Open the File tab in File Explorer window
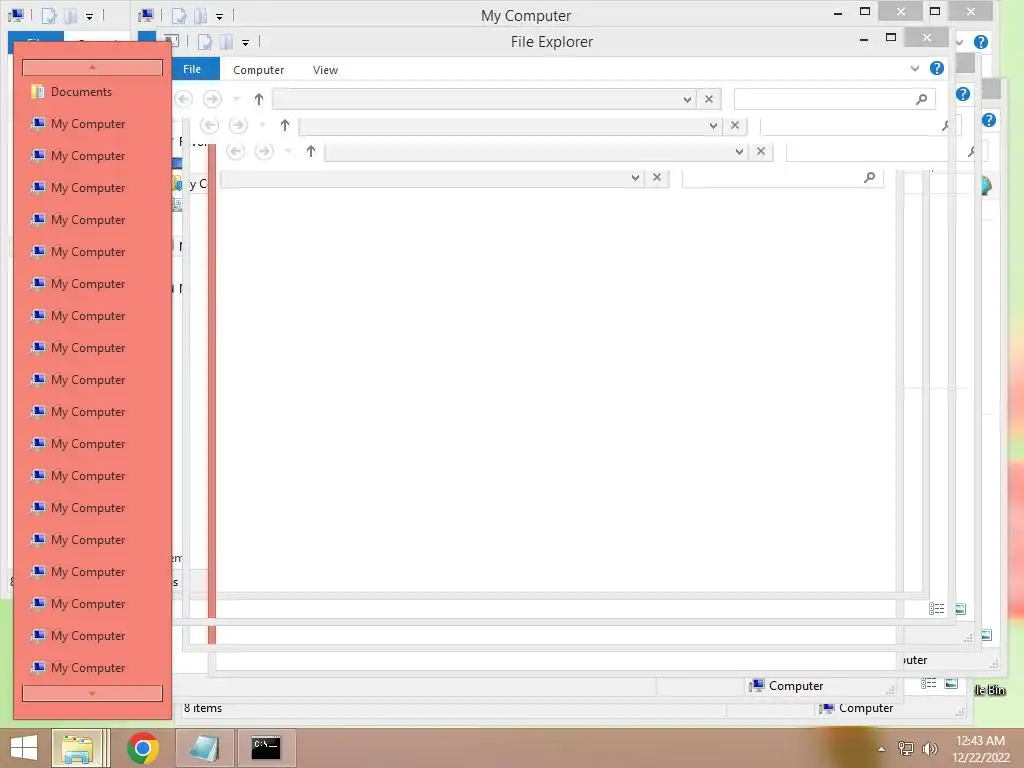Screen dimensions: 1024x768 point(192,69)
